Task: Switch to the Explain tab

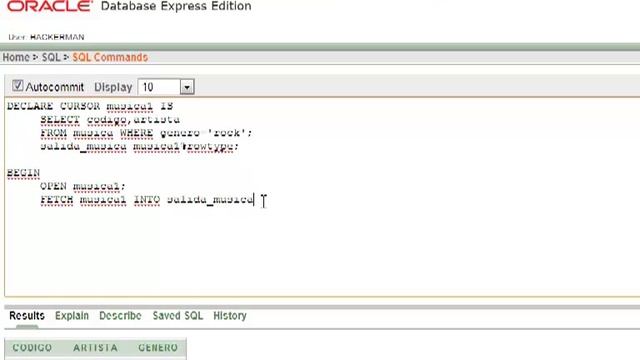Action: click(72, 316)
